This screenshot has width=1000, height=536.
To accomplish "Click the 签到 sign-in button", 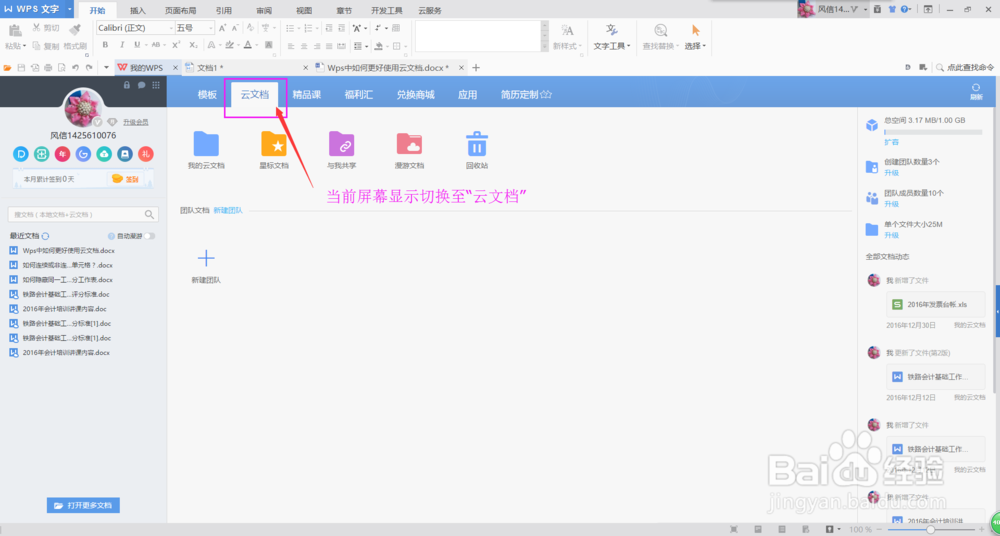I will pos(126,179).
